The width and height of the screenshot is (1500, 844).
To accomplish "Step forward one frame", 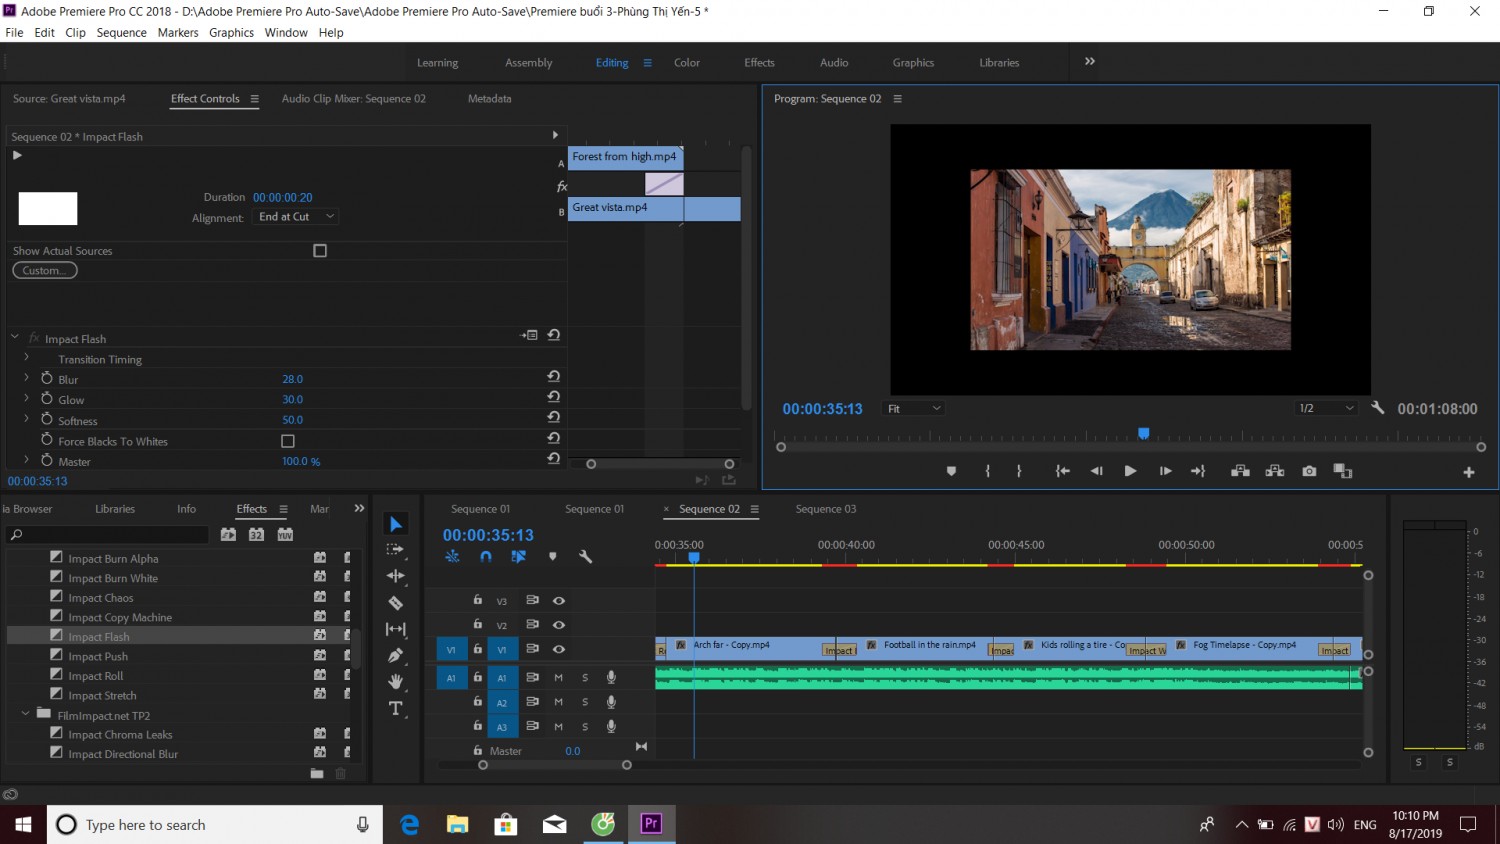I will [x=1165, y=471].
